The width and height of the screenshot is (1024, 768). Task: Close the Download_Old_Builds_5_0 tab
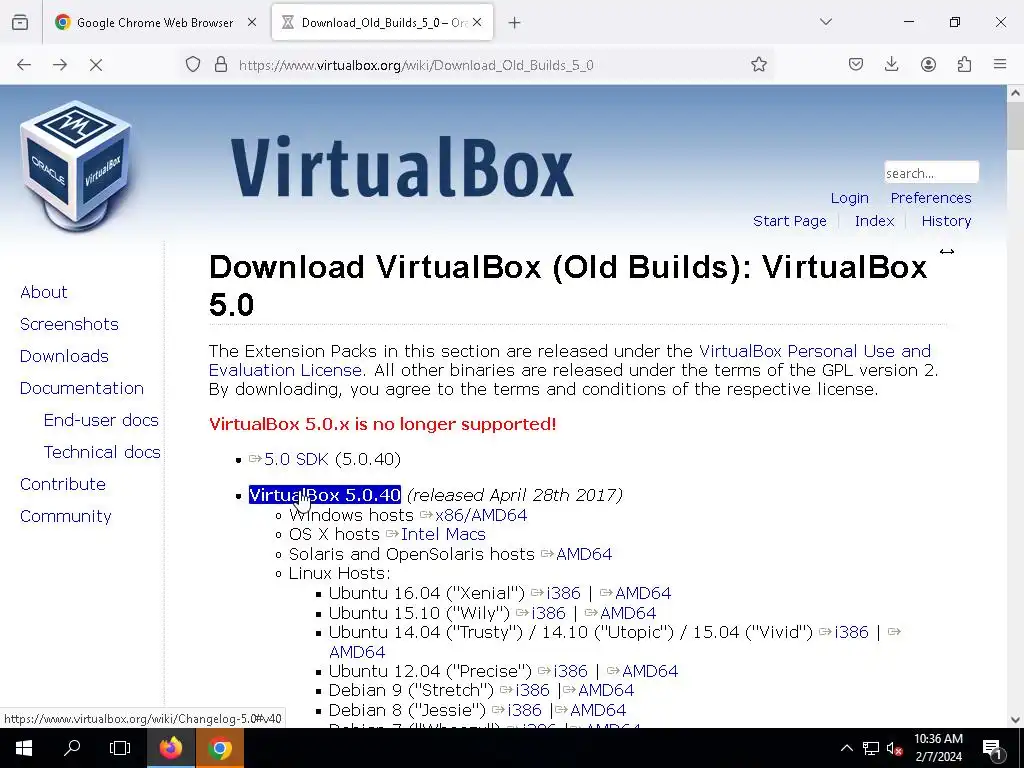(477, 22)
